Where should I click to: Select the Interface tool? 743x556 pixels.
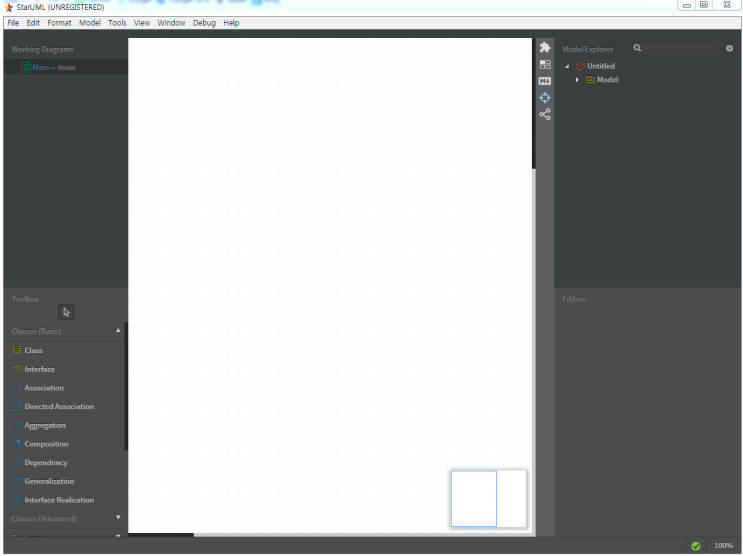pos(39,369)
